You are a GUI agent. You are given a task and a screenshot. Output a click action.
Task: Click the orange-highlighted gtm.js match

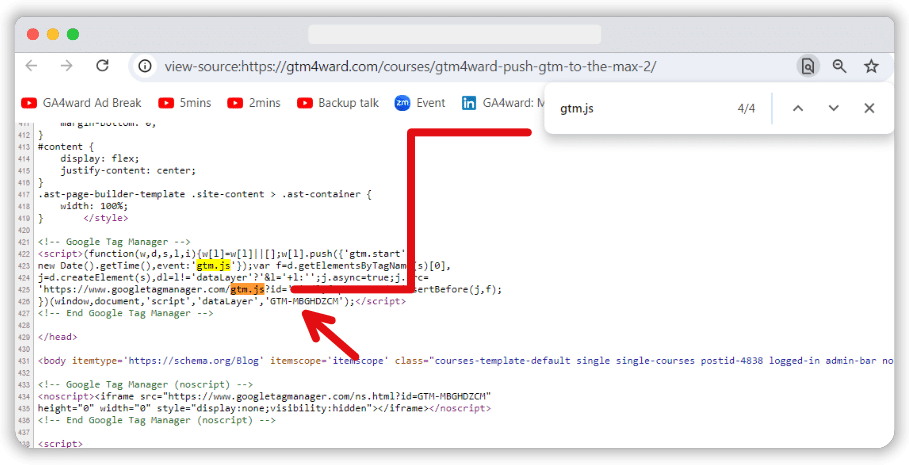coord(247,289)
